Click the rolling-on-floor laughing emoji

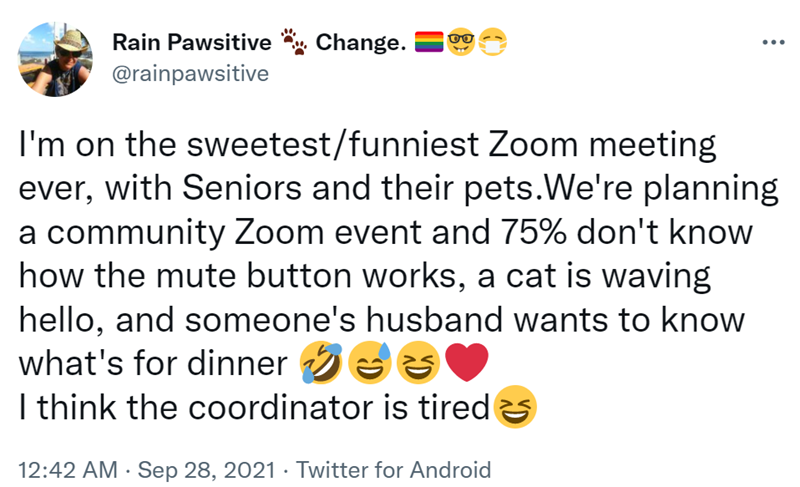point(317,365)
